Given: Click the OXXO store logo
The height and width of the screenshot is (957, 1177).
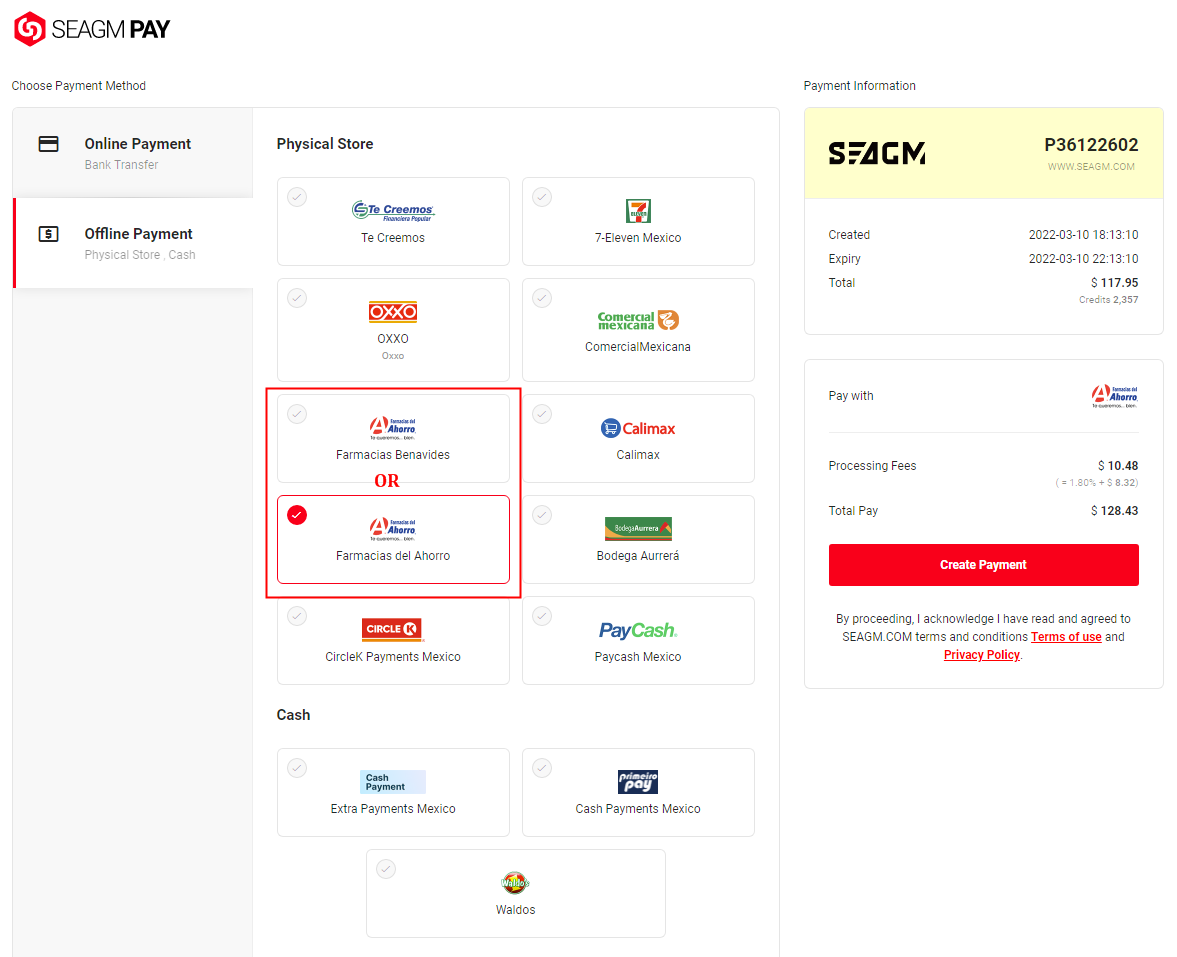Looking at the screenshot, I should click(x=393, y=311).
